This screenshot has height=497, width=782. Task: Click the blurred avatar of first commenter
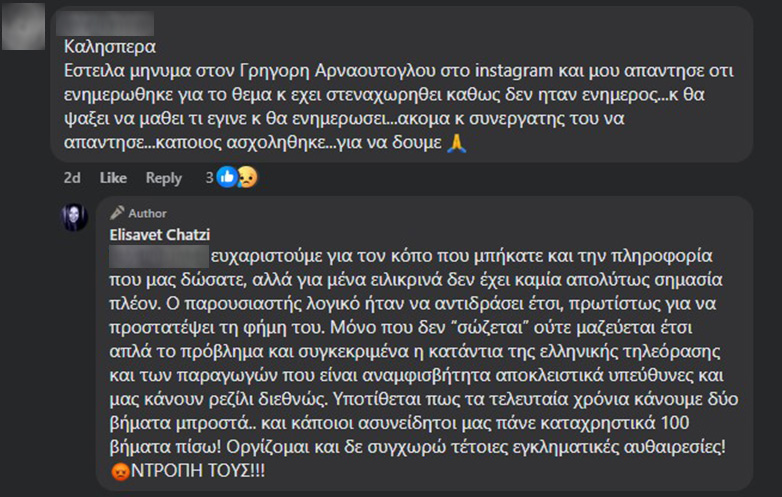point(24,26)
